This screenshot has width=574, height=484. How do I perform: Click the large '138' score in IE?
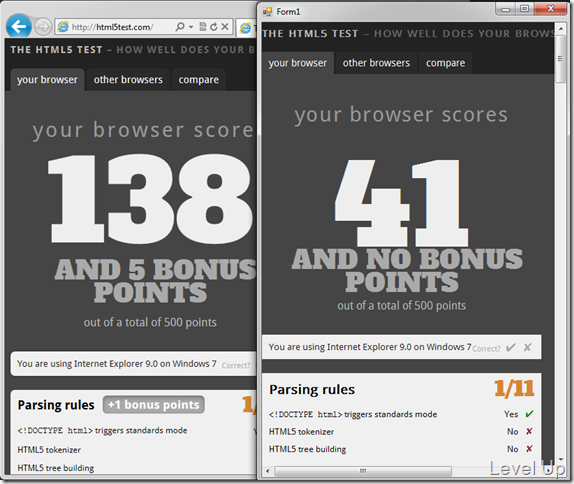pyautogui.click(x=151, y=198)
